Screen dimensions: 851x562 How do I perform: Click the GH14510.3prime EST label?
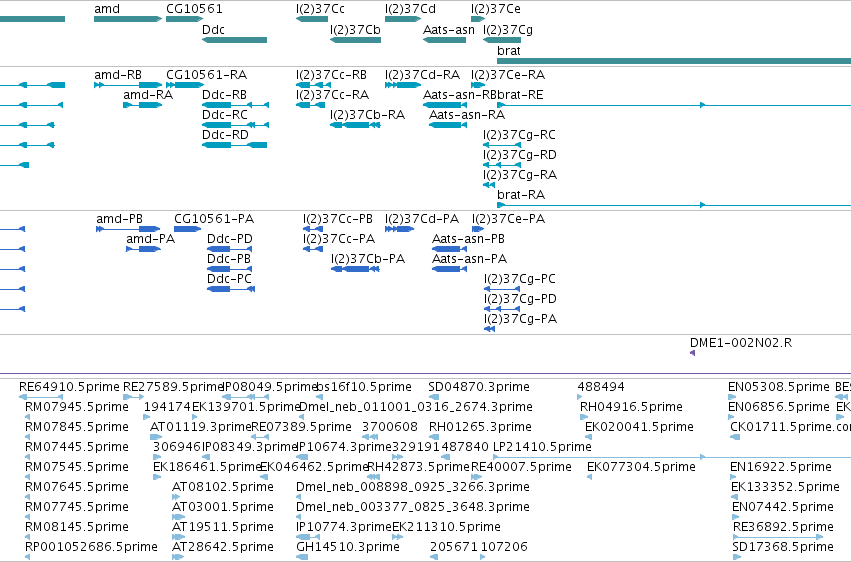pyautogui.click(x=348, y=547)
